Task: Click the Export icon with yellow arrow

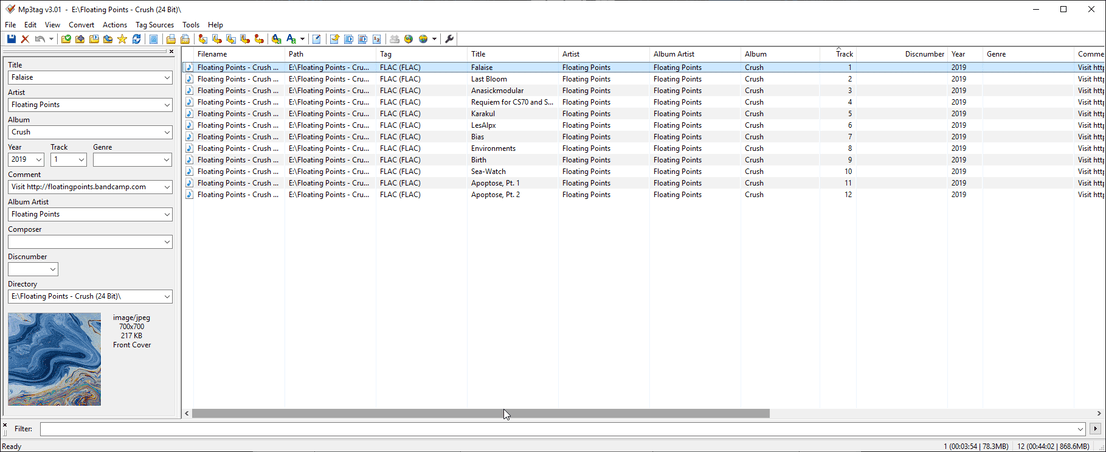Action: click(335, 39)
